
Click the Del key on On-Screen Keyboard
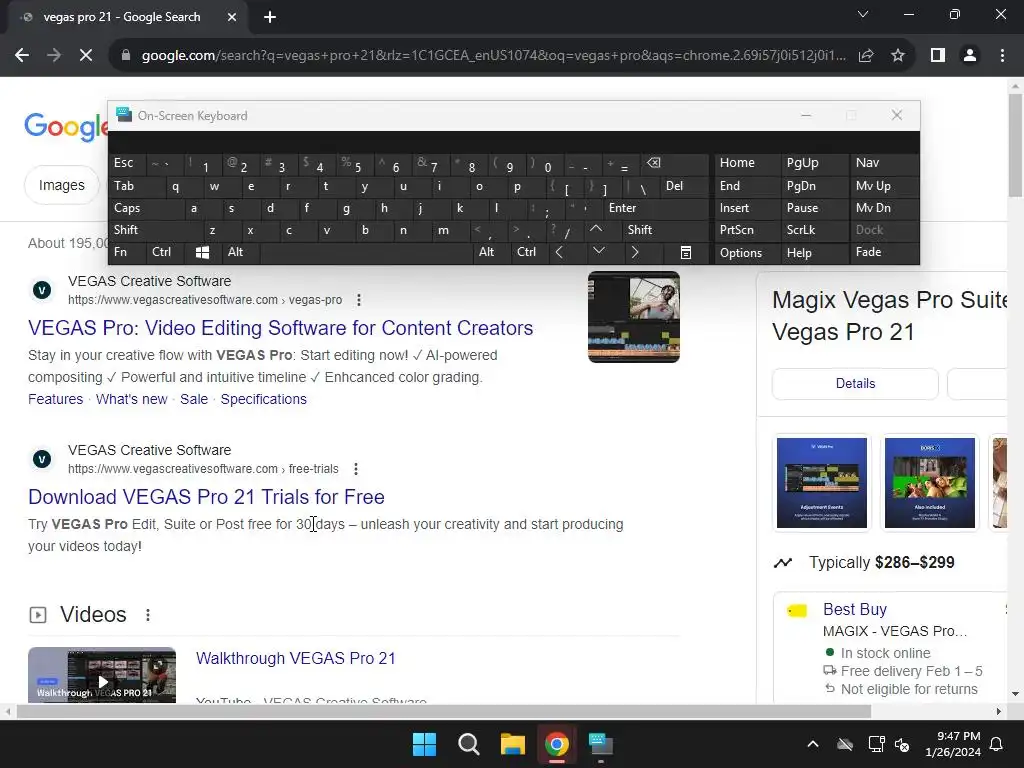pos(684,186)
